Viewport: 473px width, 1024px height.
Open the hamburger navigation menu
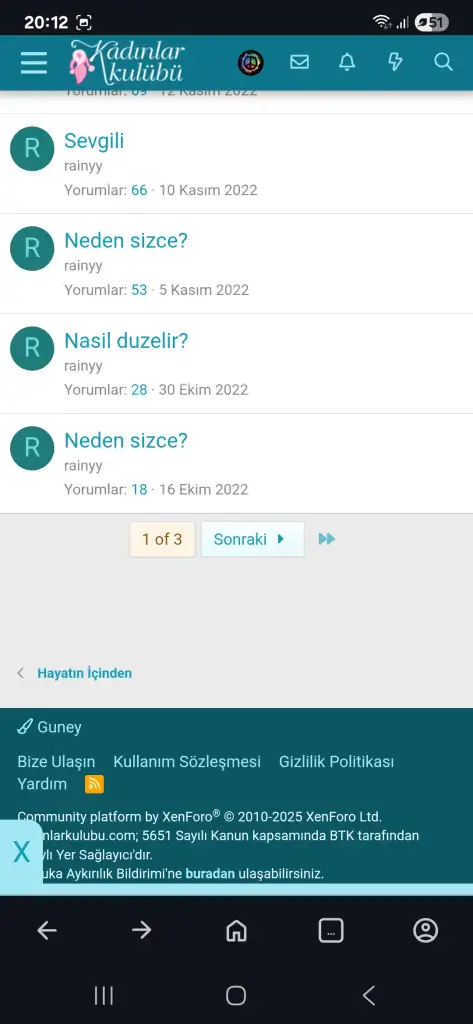(33, 63)
